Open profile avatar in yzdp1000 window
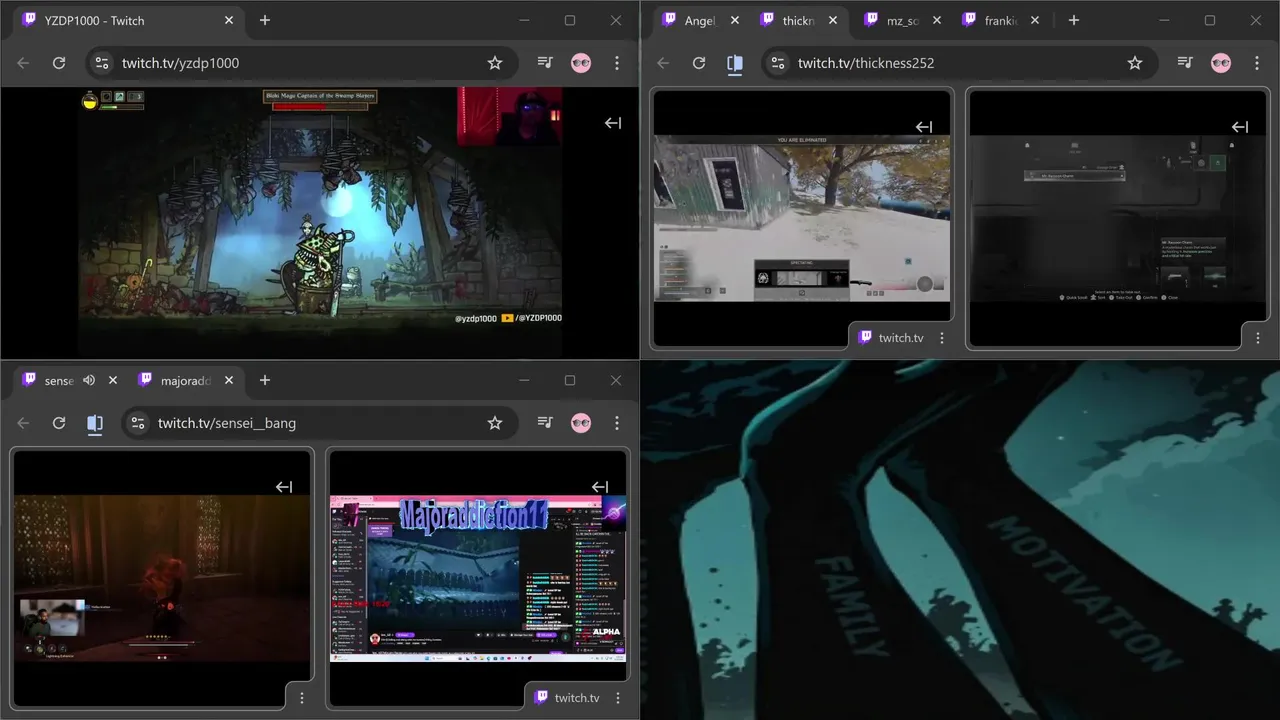Image resolution: width=1280 pixels, height=720 pixels. pos(581,63)
